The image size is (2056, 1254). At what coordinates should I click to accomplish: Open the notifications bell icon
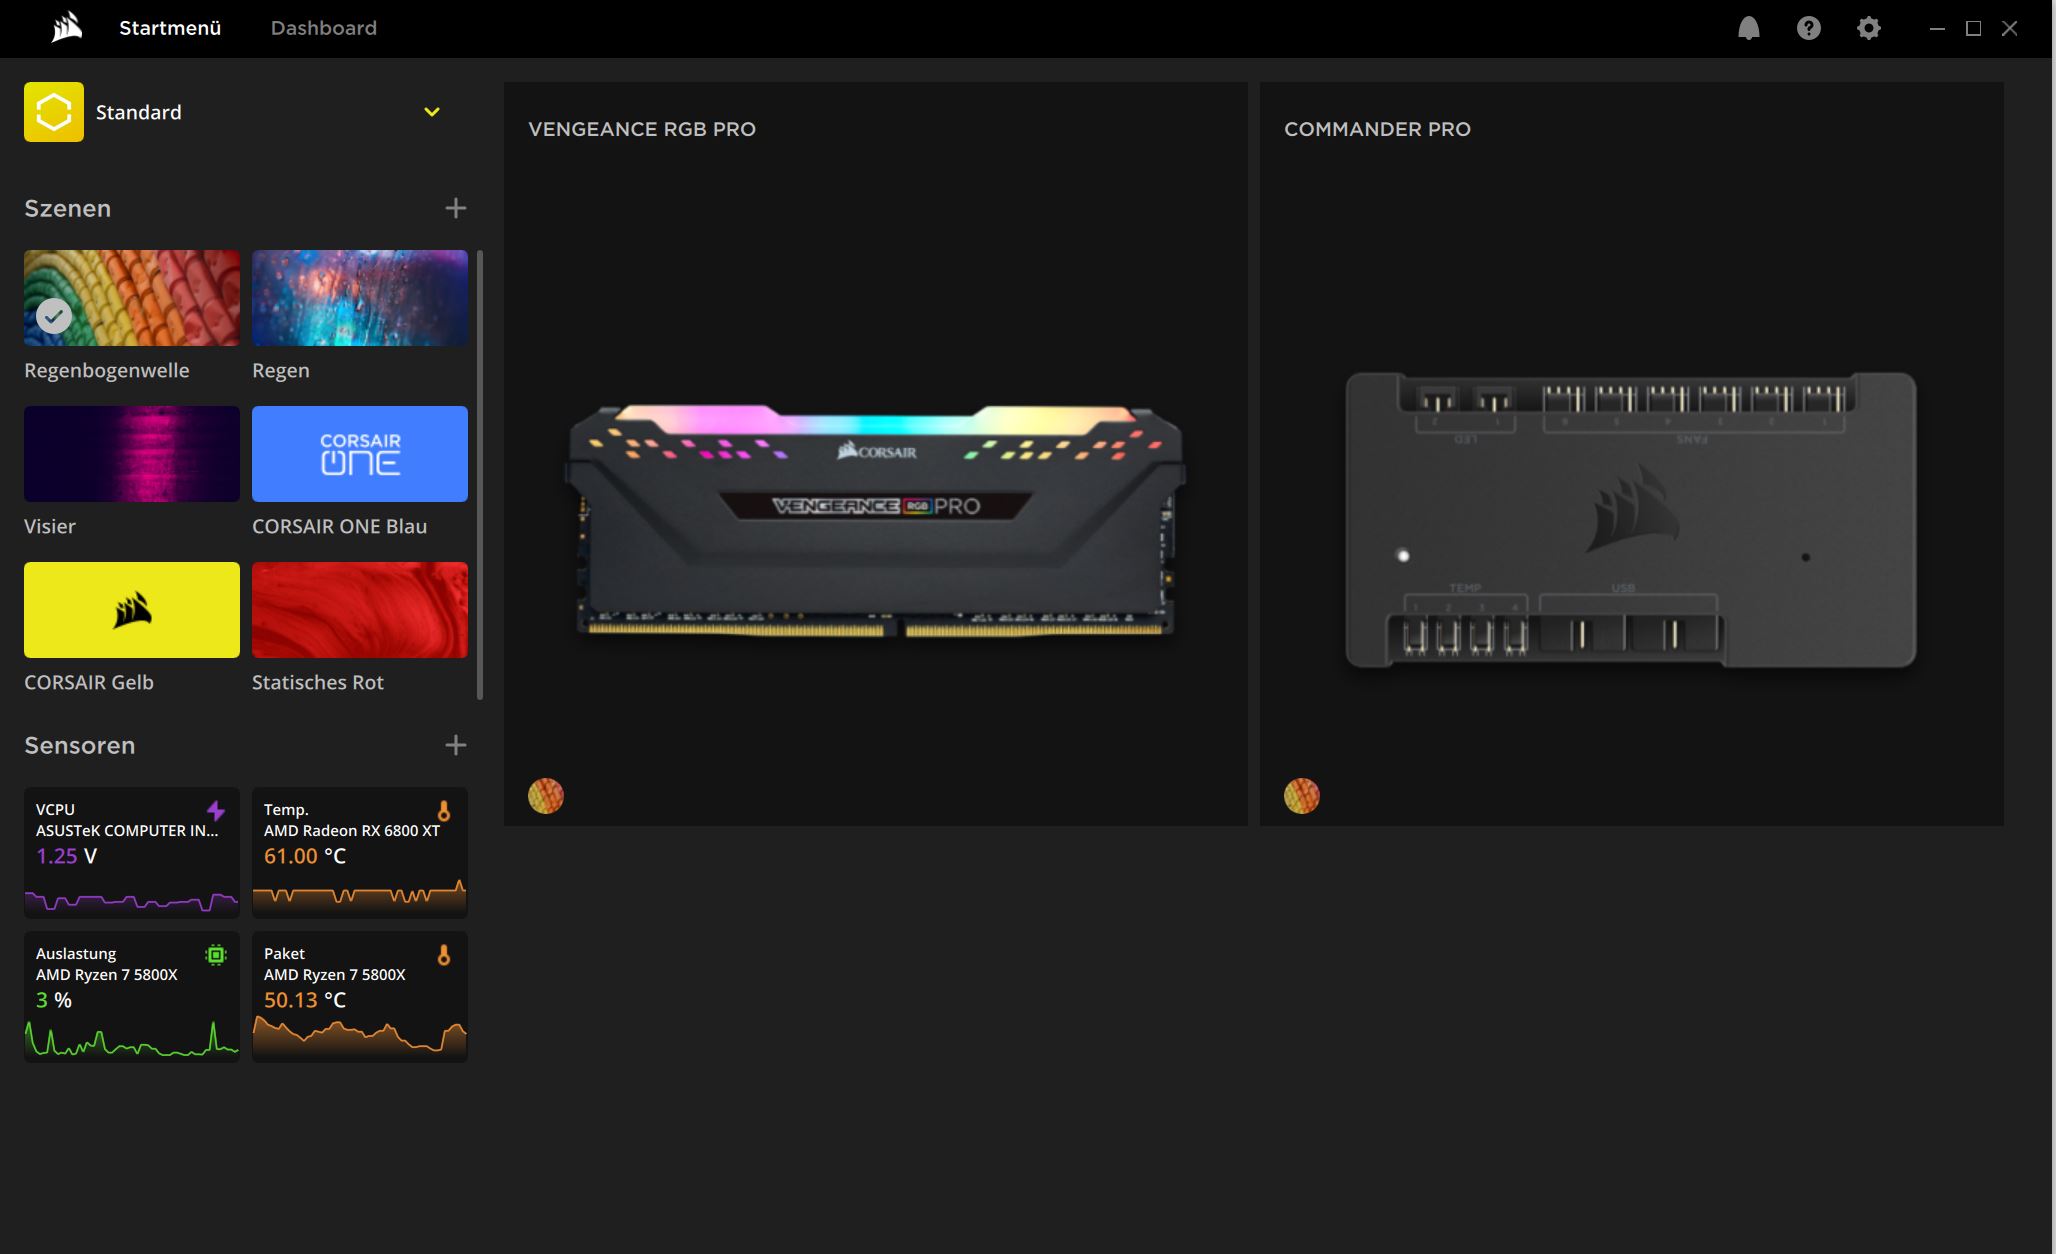click(1748, 28)
